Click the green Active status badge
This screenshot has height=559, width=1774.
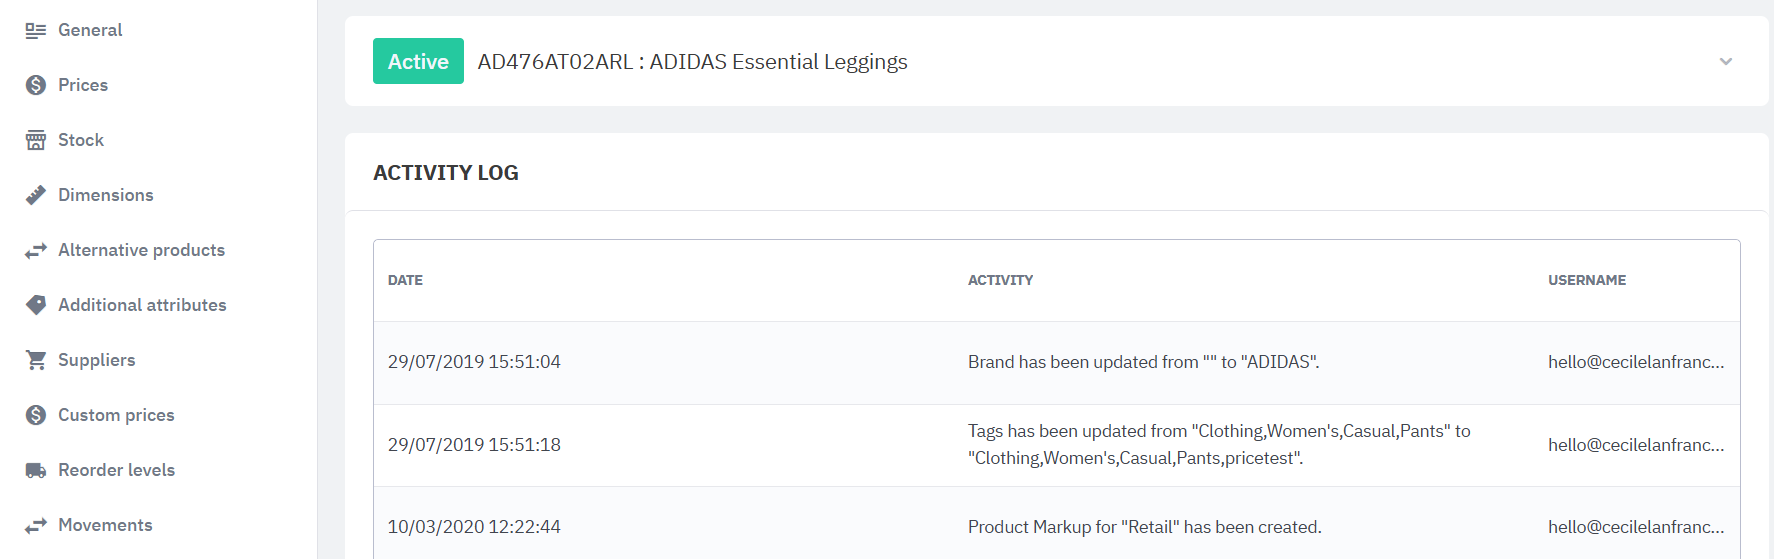point(418,61)
